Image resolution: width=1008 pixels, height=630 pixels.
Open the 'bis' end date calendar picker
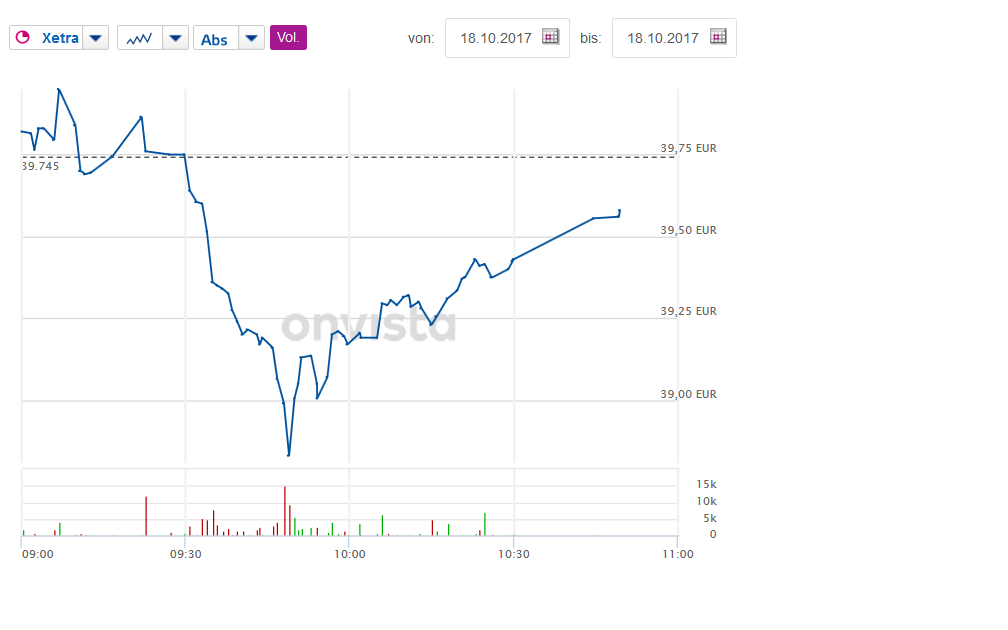click(718, 37)
